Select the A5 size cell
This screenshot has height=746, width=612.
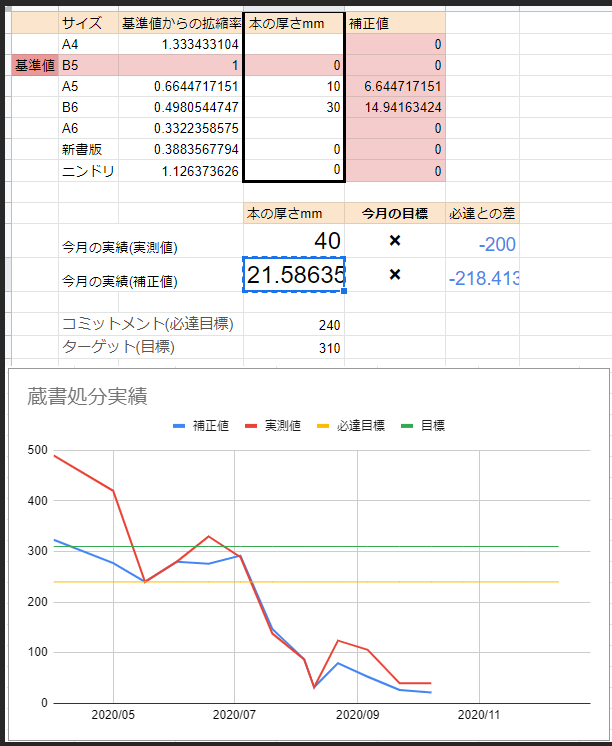click(89, 86)
